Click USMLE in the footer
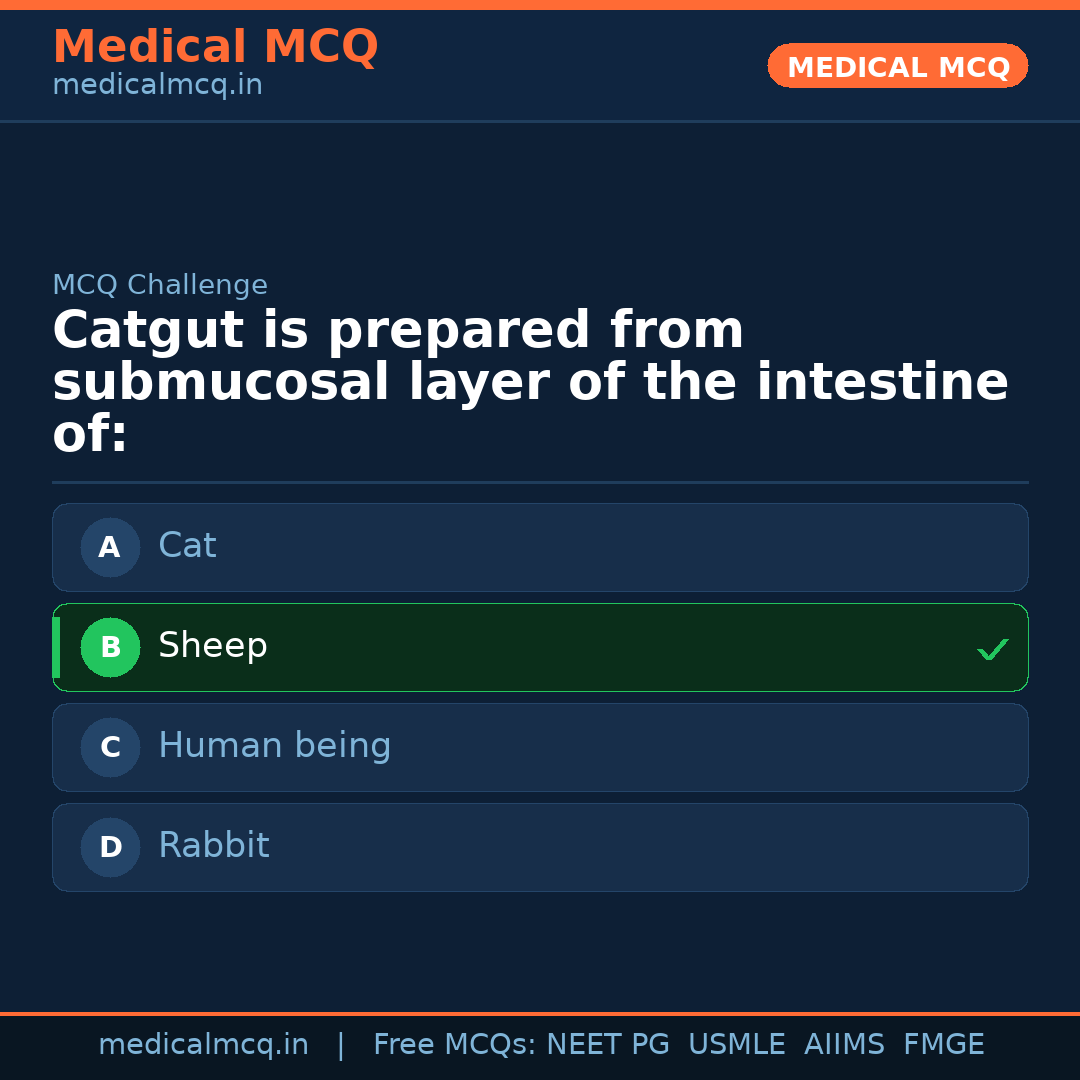This screenshot has height=1080, width=1080. 736,1045
